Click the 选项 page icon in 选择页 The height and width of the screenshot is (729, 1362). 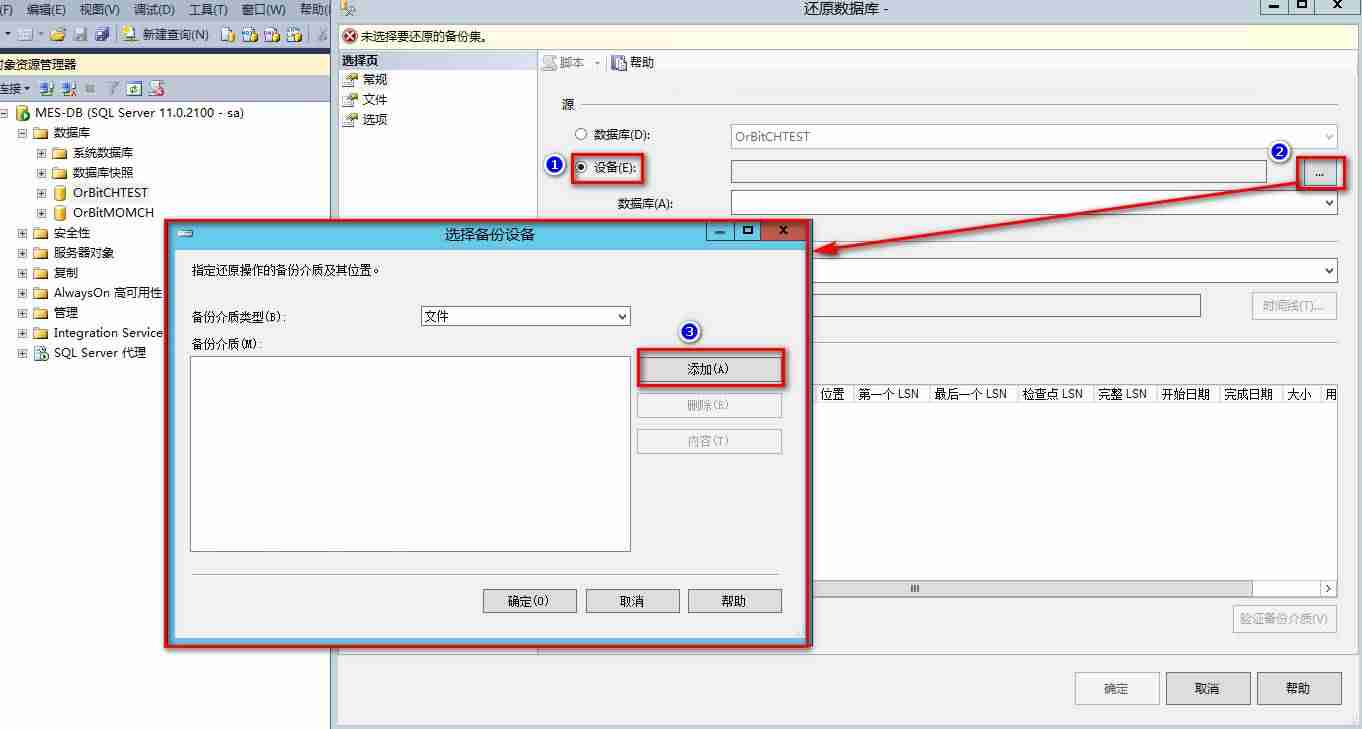pos(349,120)
